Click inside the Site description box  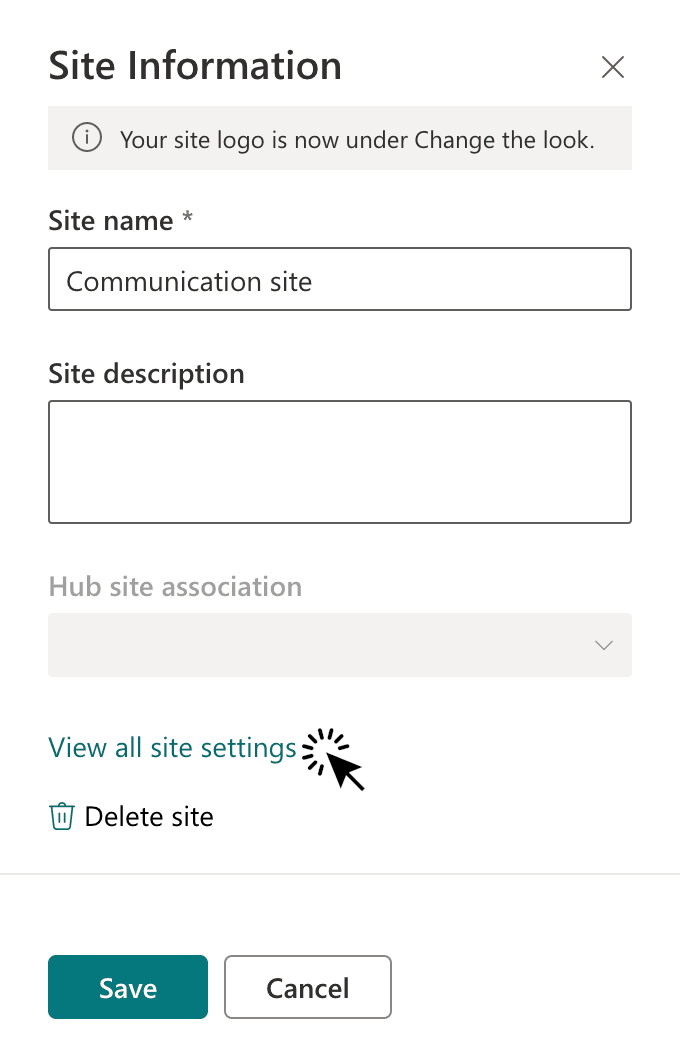(x=340, y=462)
